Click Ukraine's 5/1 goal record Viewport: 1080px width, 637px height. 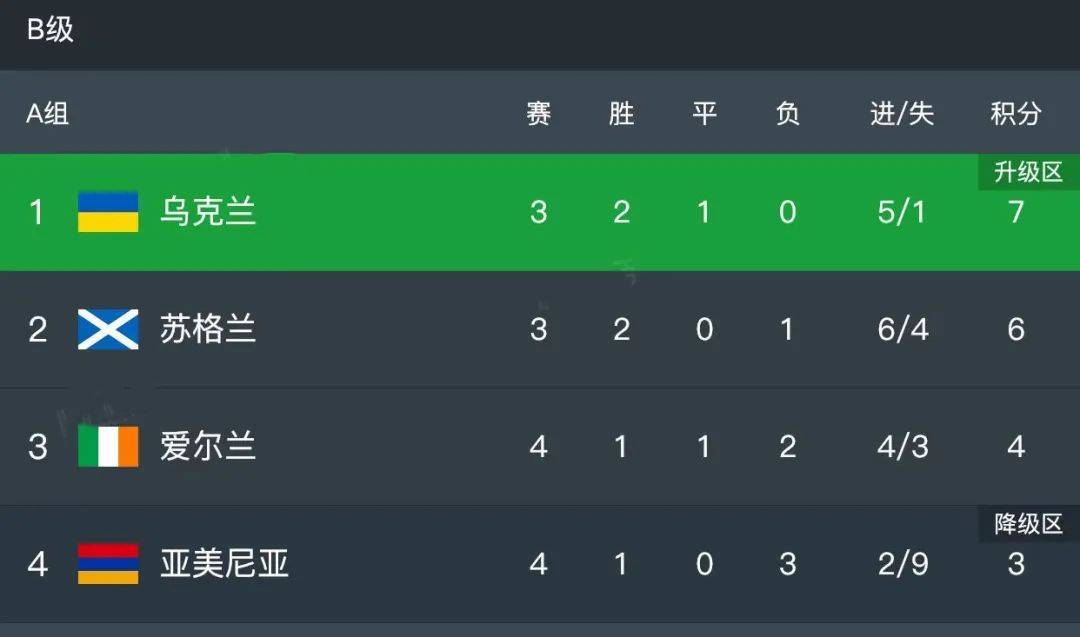902,212
